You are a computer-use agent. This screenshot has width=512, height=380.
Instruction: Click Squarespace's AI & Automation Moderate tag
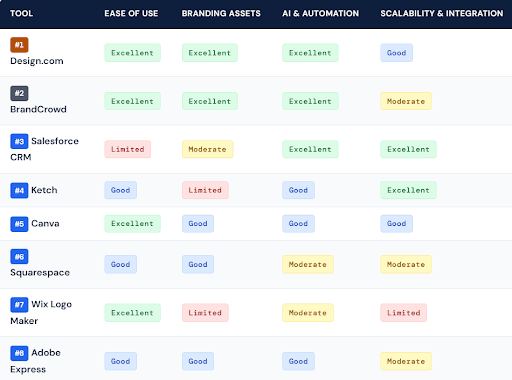308,265
